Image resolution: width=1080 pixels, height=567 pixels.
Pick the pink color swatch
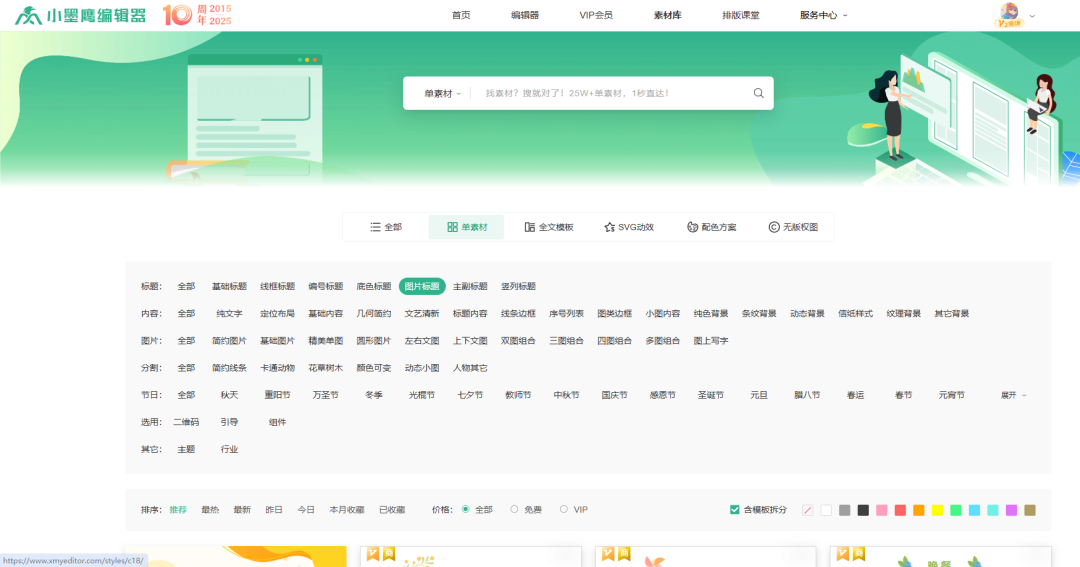pyautogui.click(x=882, y=511)
